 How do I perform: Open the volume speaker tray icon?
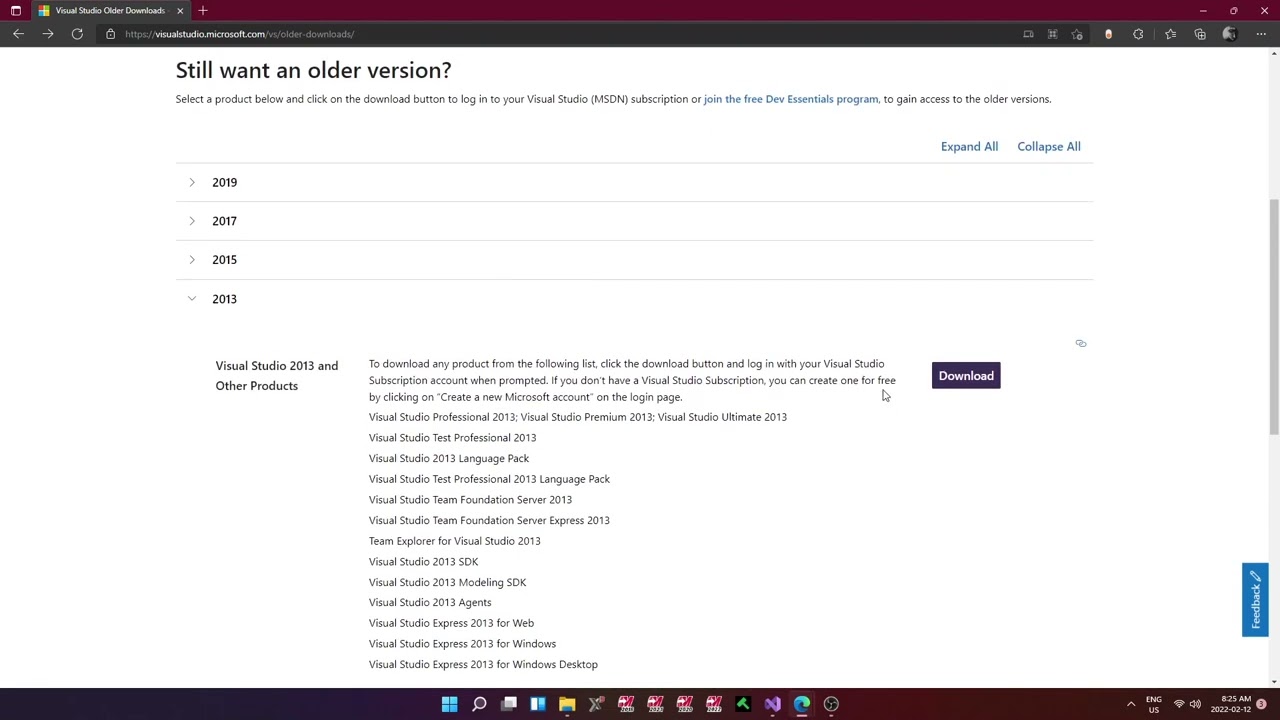coord(1195,704)
